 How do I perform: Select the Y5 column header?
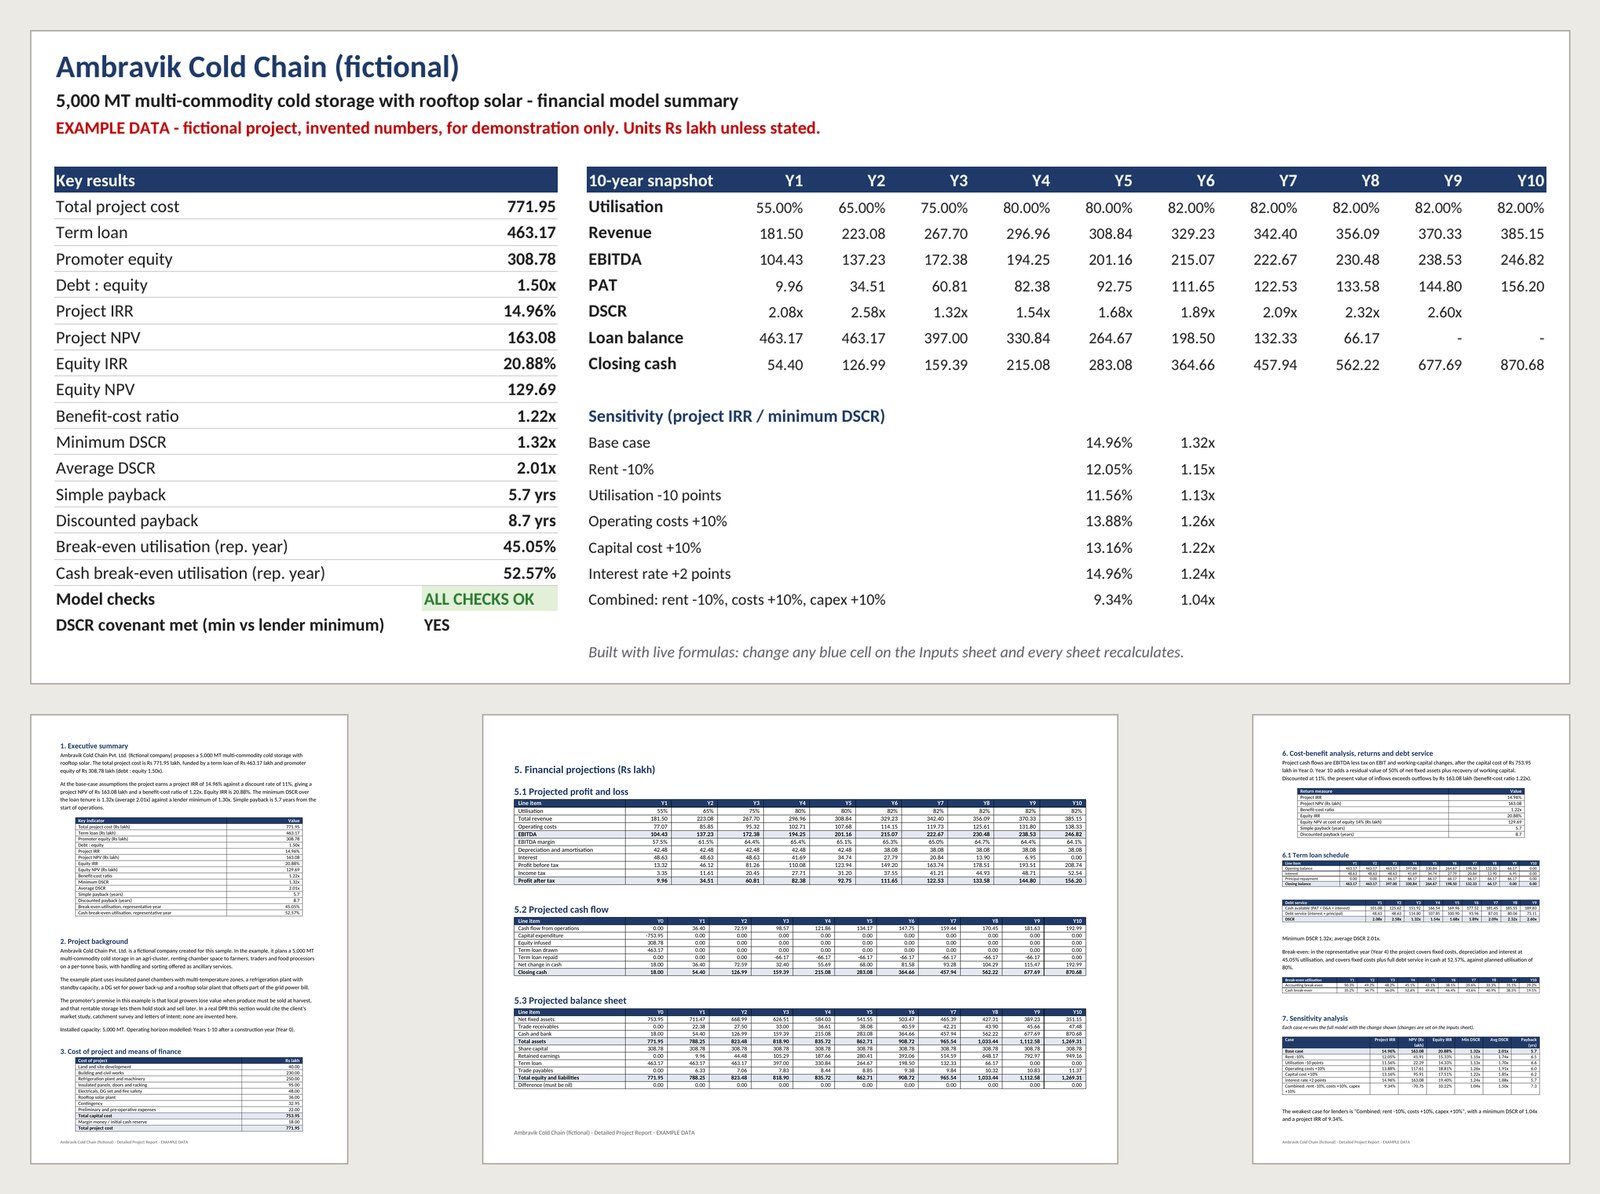pos(1123,181)
